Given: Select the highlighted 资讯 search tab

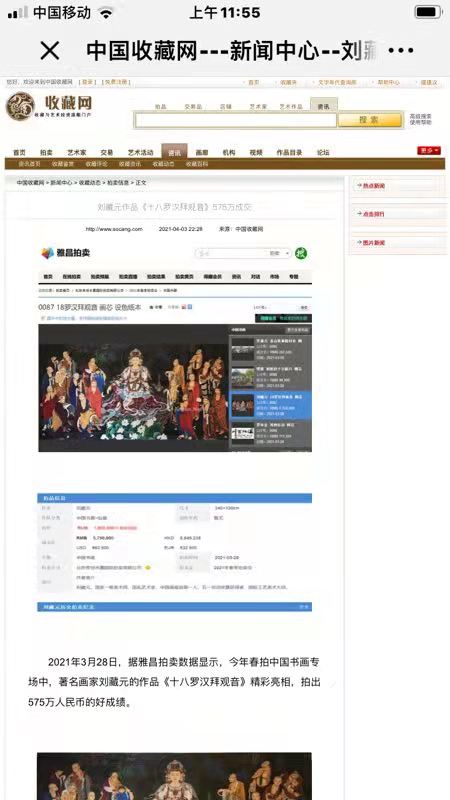Looking at the screenshot, I should coord(323,106).
